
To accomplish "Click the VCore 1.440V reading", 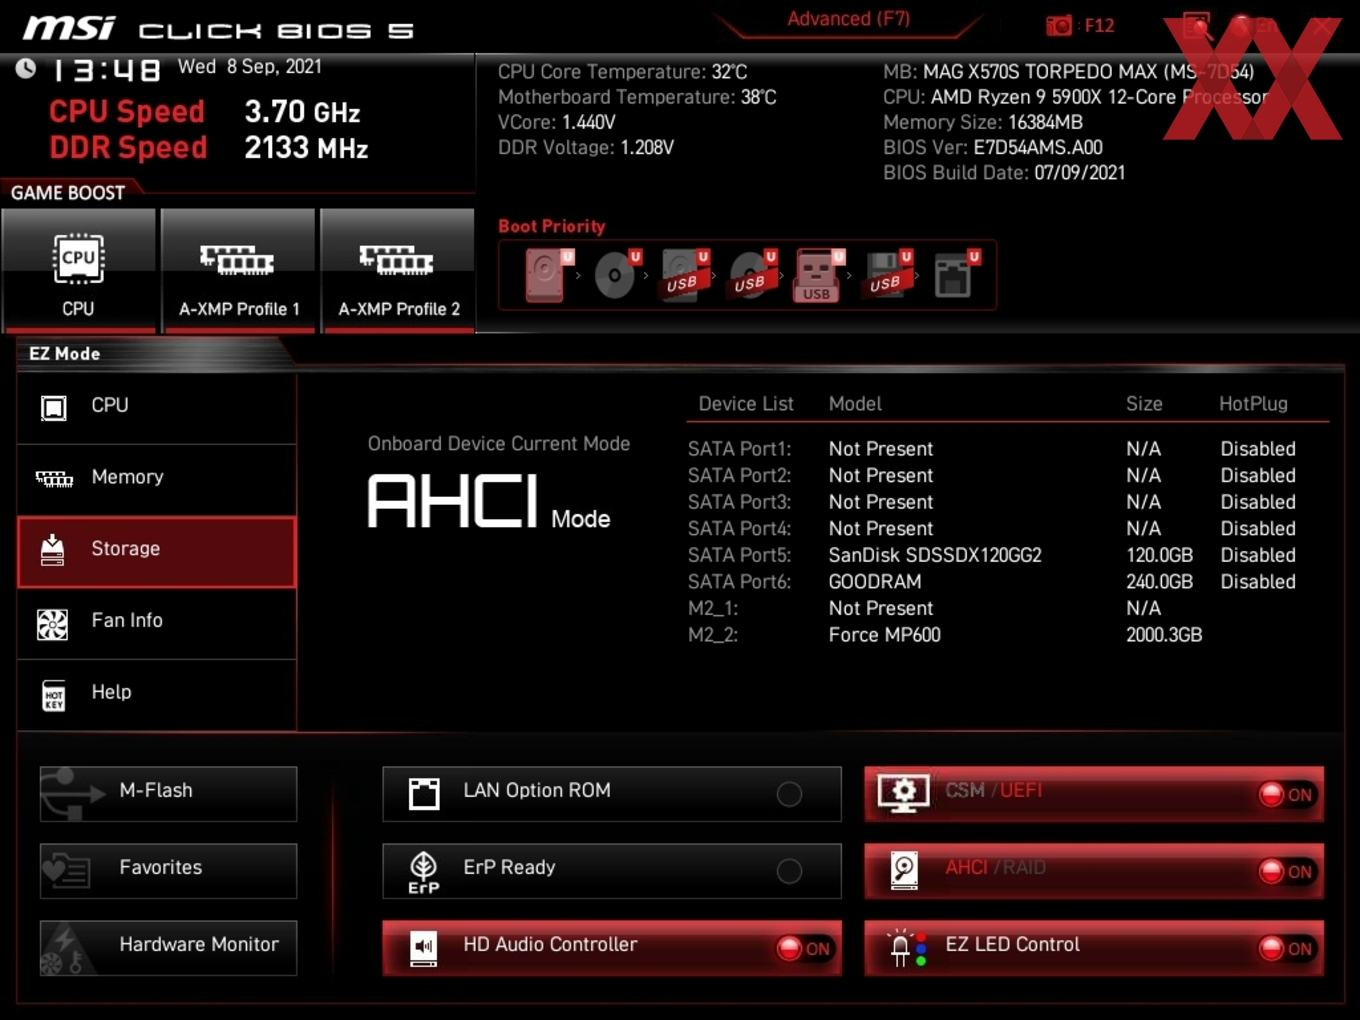I will pyautogui.click(x=557, y=122).
